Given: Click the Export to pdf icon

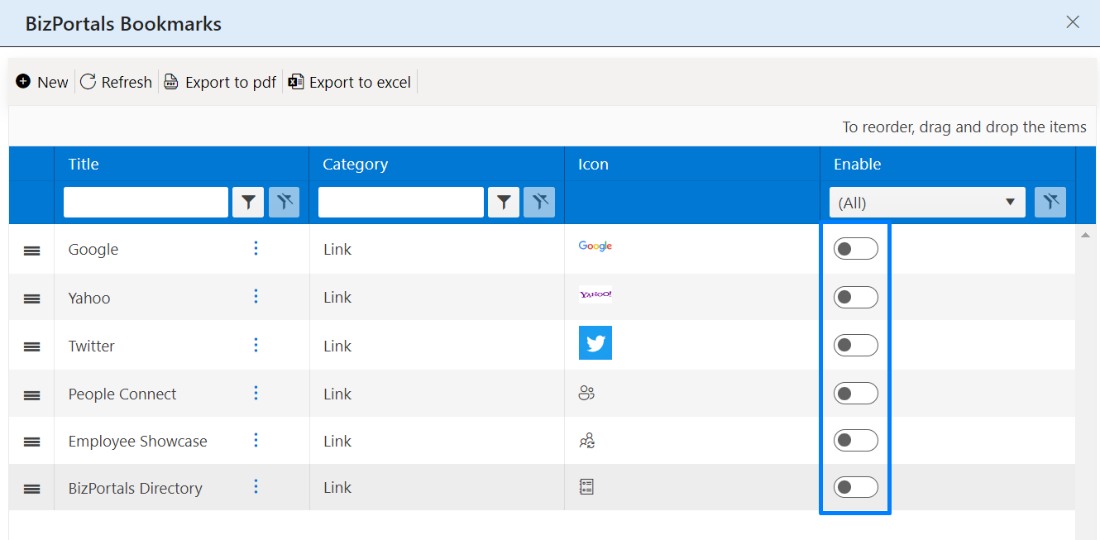Looking at the screenshot, I should pos(171,81).
